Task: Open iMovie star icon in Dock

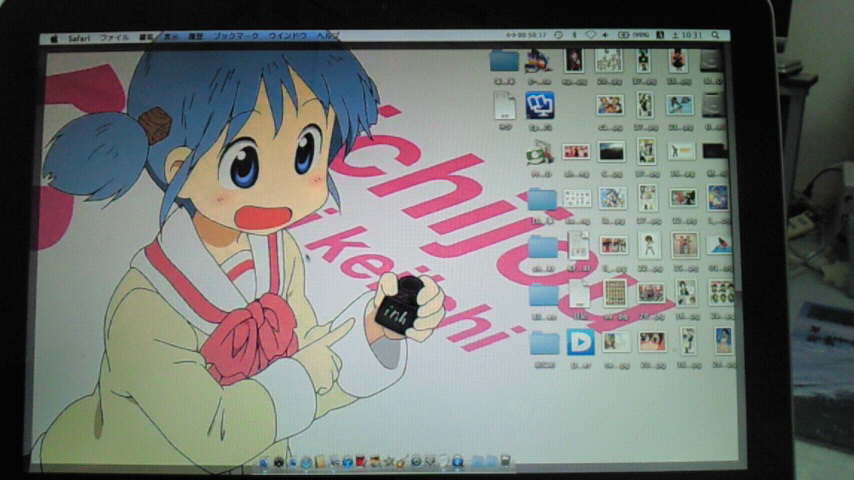Action: 388,462
